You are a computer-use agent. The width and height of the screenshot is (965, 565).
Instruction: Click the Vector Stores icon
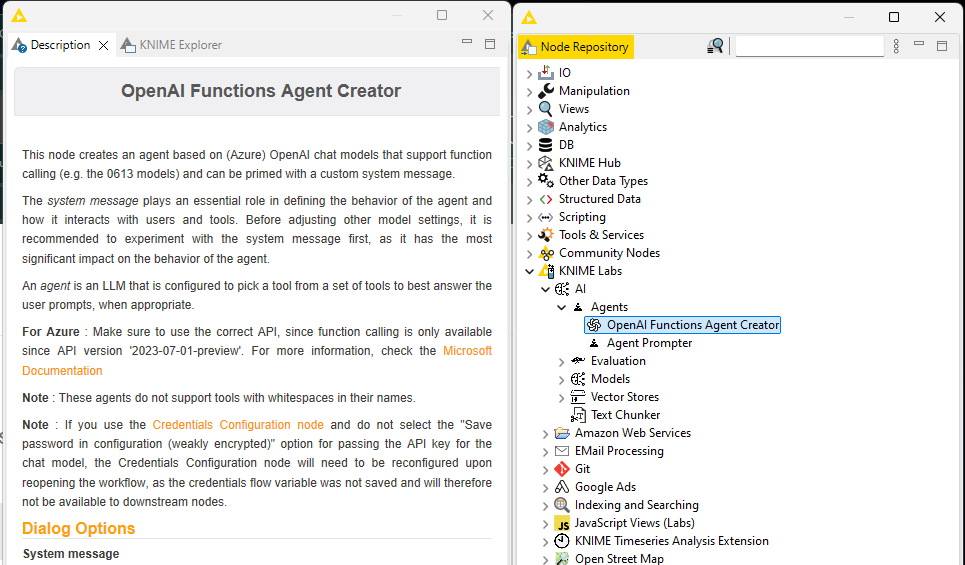coord(578,397)
